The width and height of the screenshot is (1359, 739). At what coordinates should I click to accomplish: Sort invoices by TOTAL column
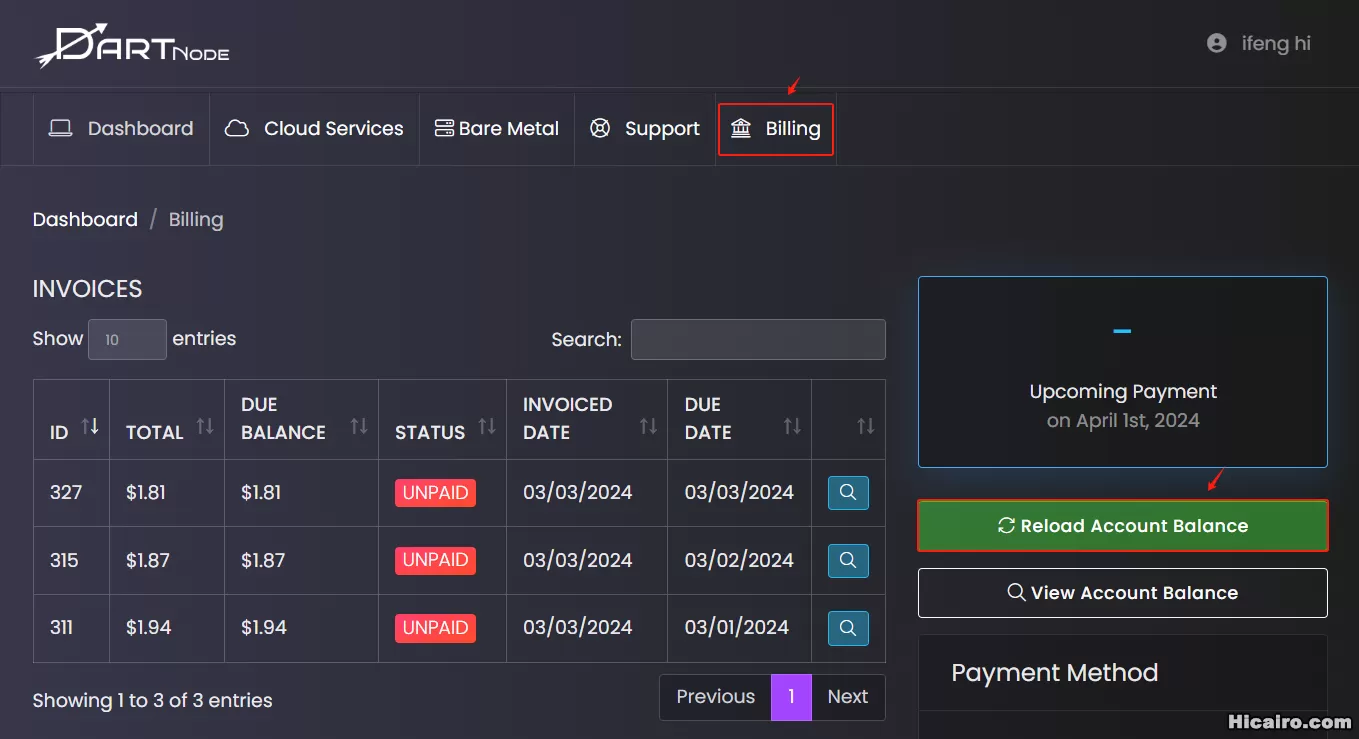pyautogui.click(x=167, y=420)
